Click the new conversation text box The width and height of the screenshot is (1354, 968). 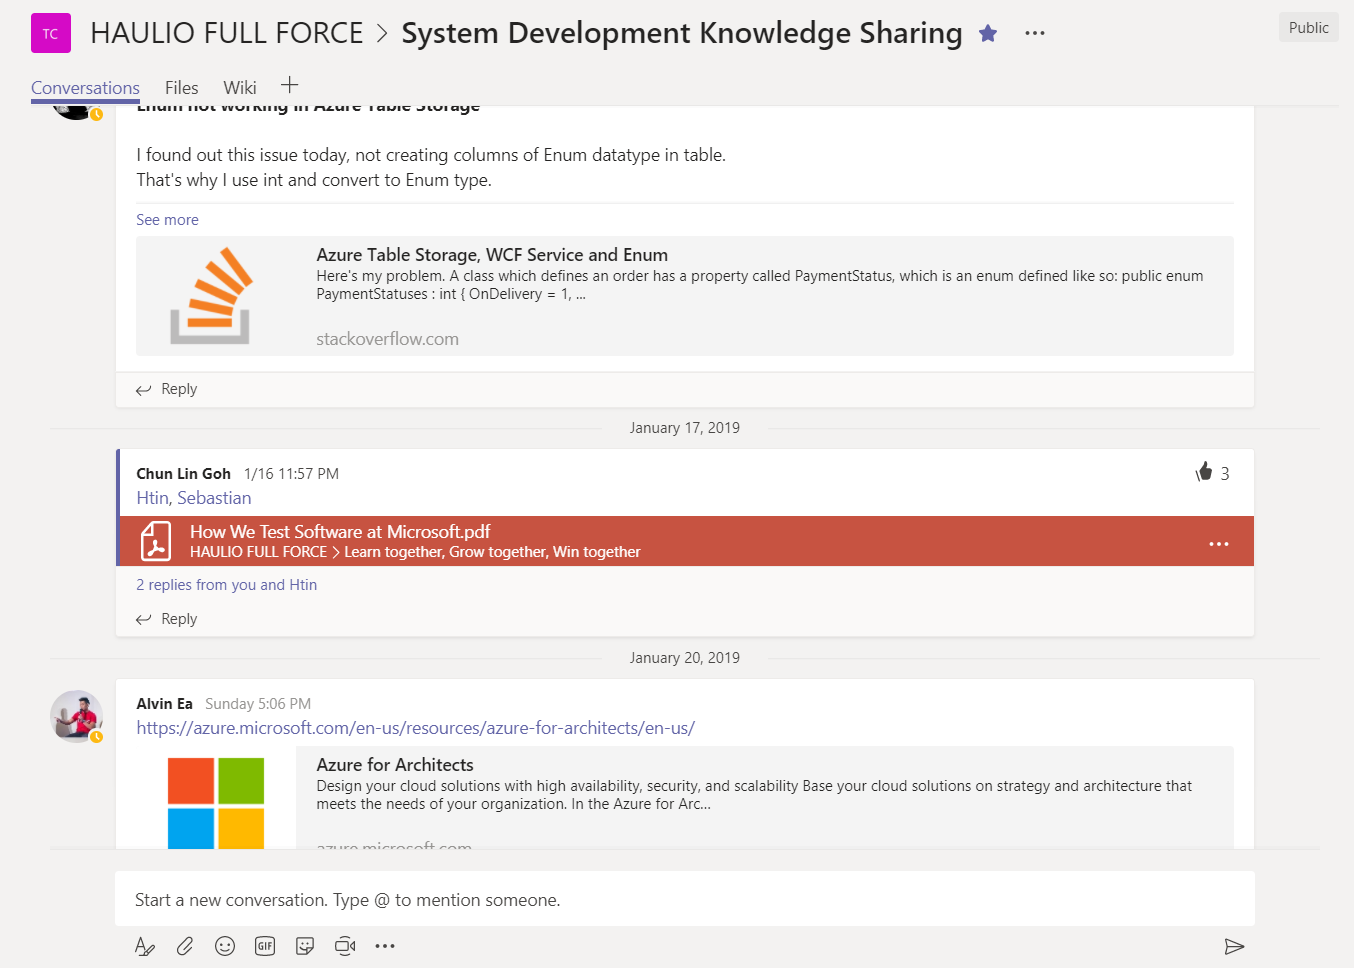684,900
